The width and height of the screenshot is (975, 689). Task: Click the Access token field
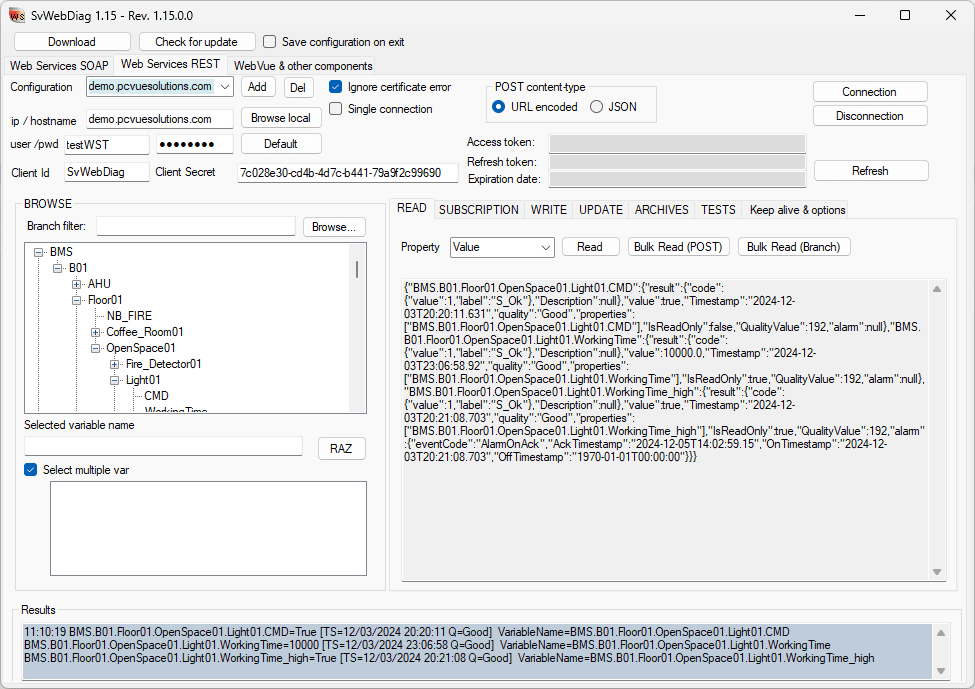[677, 143]
